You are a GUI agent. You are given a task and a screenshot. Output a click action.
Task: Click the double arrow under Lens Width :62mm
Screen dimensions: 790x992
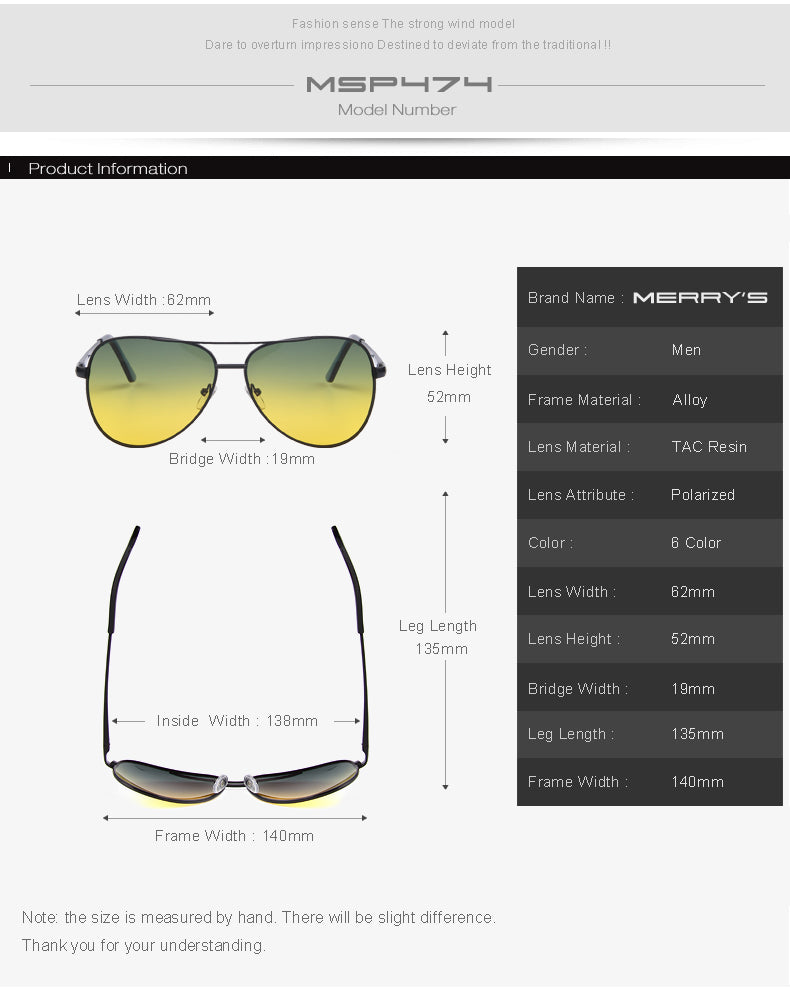(144, 314)
